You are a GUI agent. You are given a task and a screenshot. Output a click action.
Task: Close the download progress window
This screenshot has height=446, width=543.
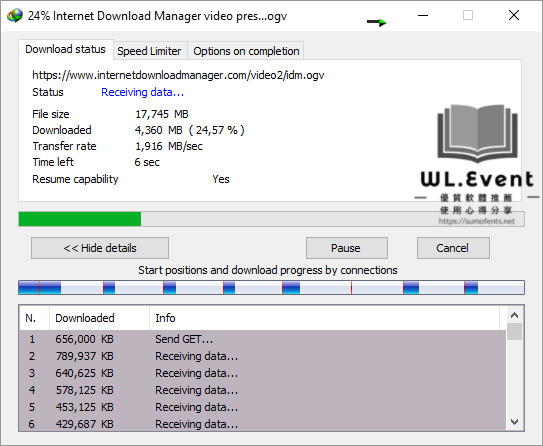(514, 15)
